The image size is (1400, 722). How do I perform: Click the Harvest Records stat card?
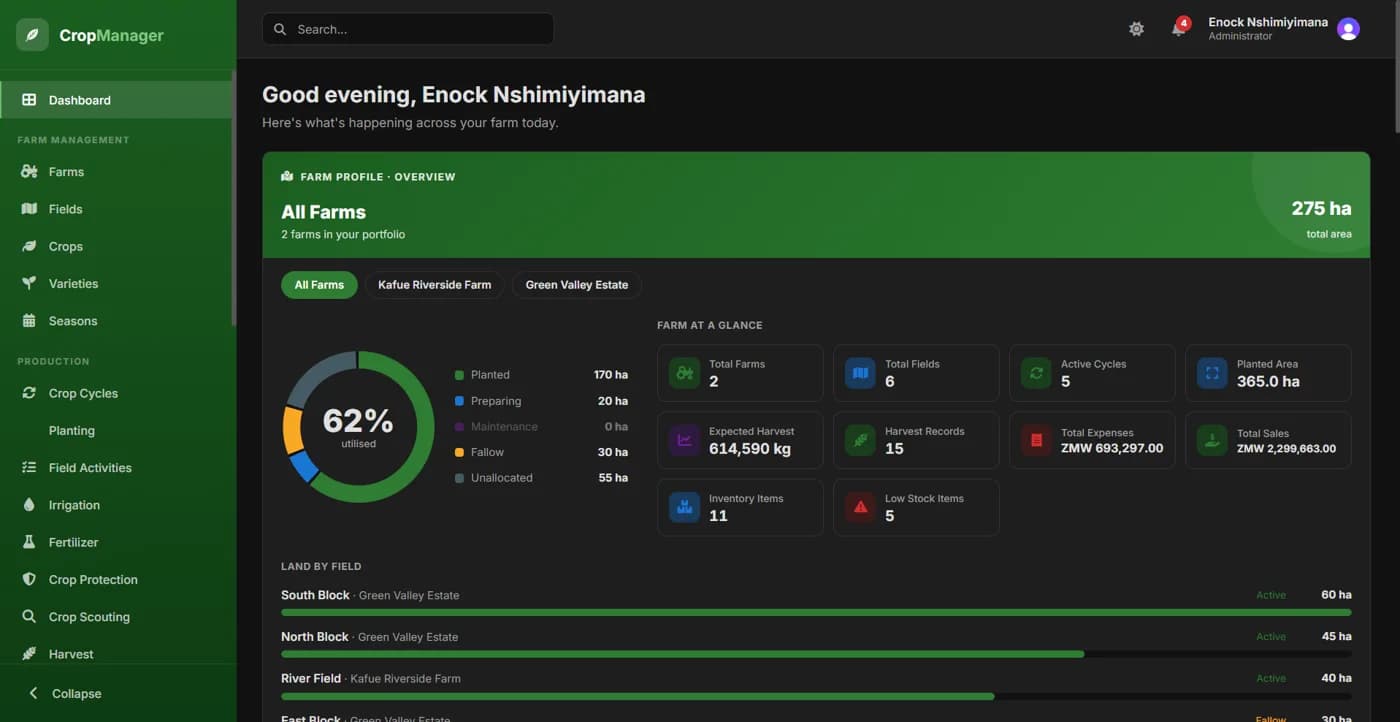click(x=916, y=440)
